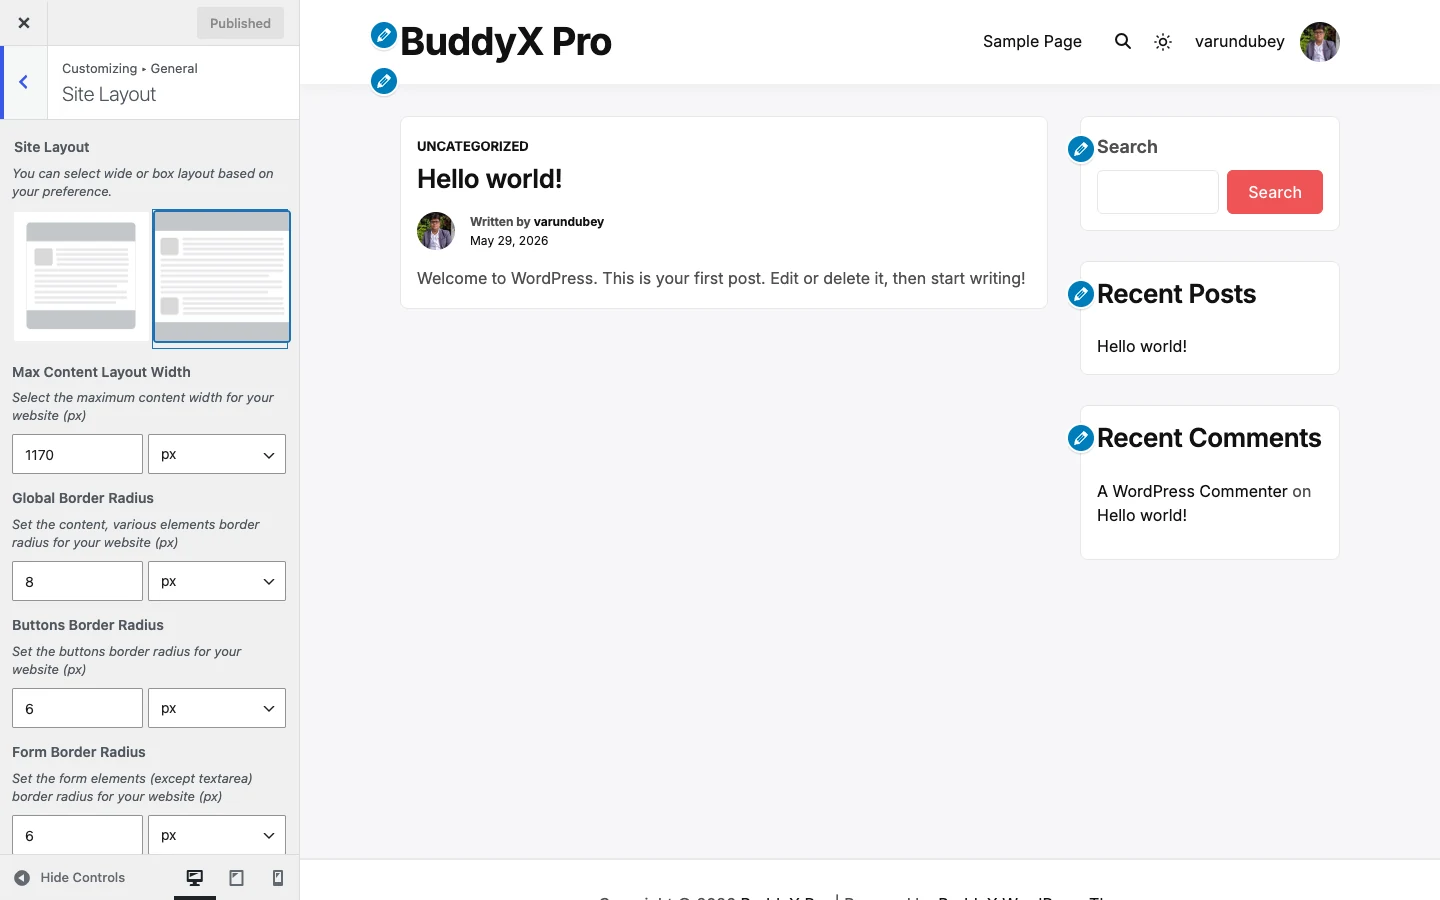1440x900 pixels.
Task: Open the BuddyX Pro site title link
Action: (506, 42)
